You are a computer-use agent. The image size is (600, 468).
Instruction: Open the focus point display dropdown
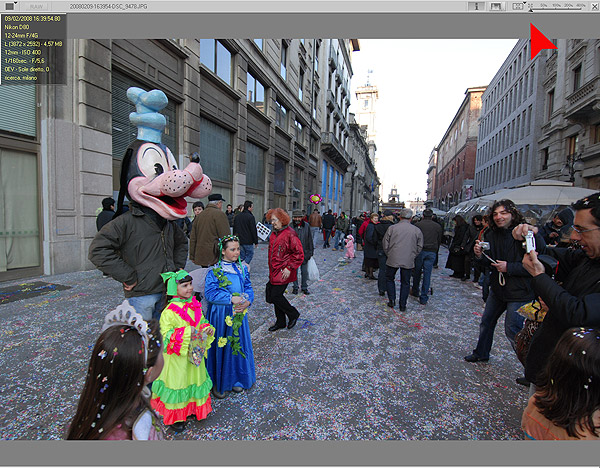[518, 6]
